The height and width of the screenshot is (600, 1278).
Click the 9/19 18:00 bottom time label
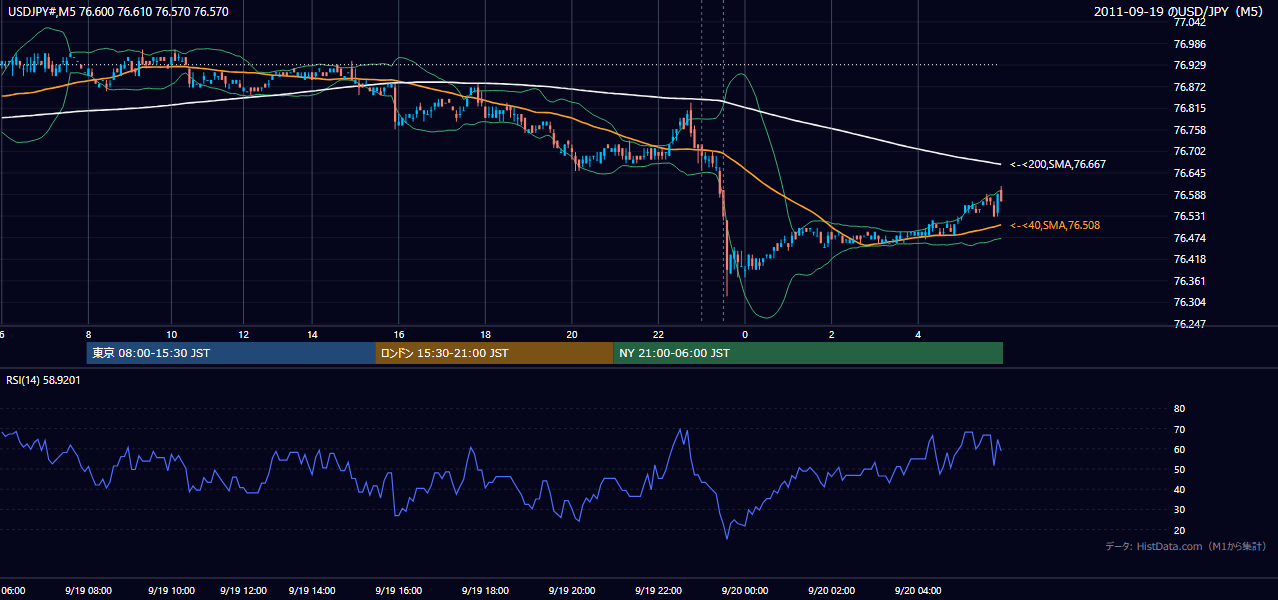click(485, 591)
